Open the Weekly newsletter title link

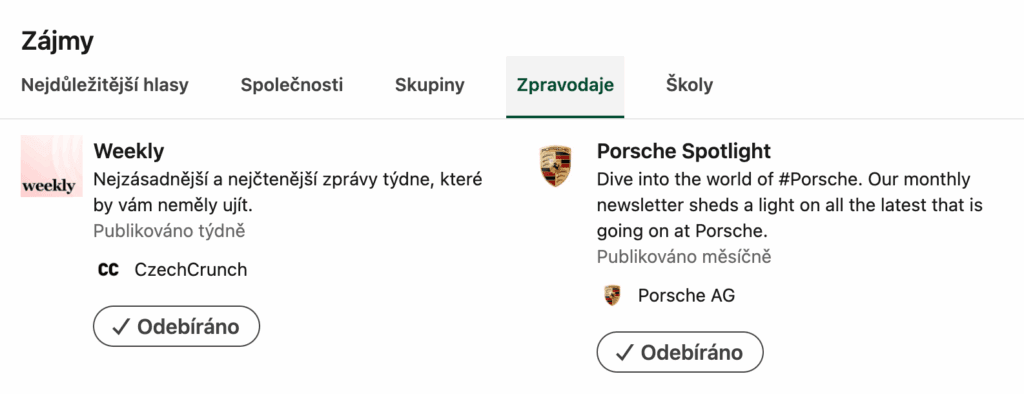[x=129, y=152]
